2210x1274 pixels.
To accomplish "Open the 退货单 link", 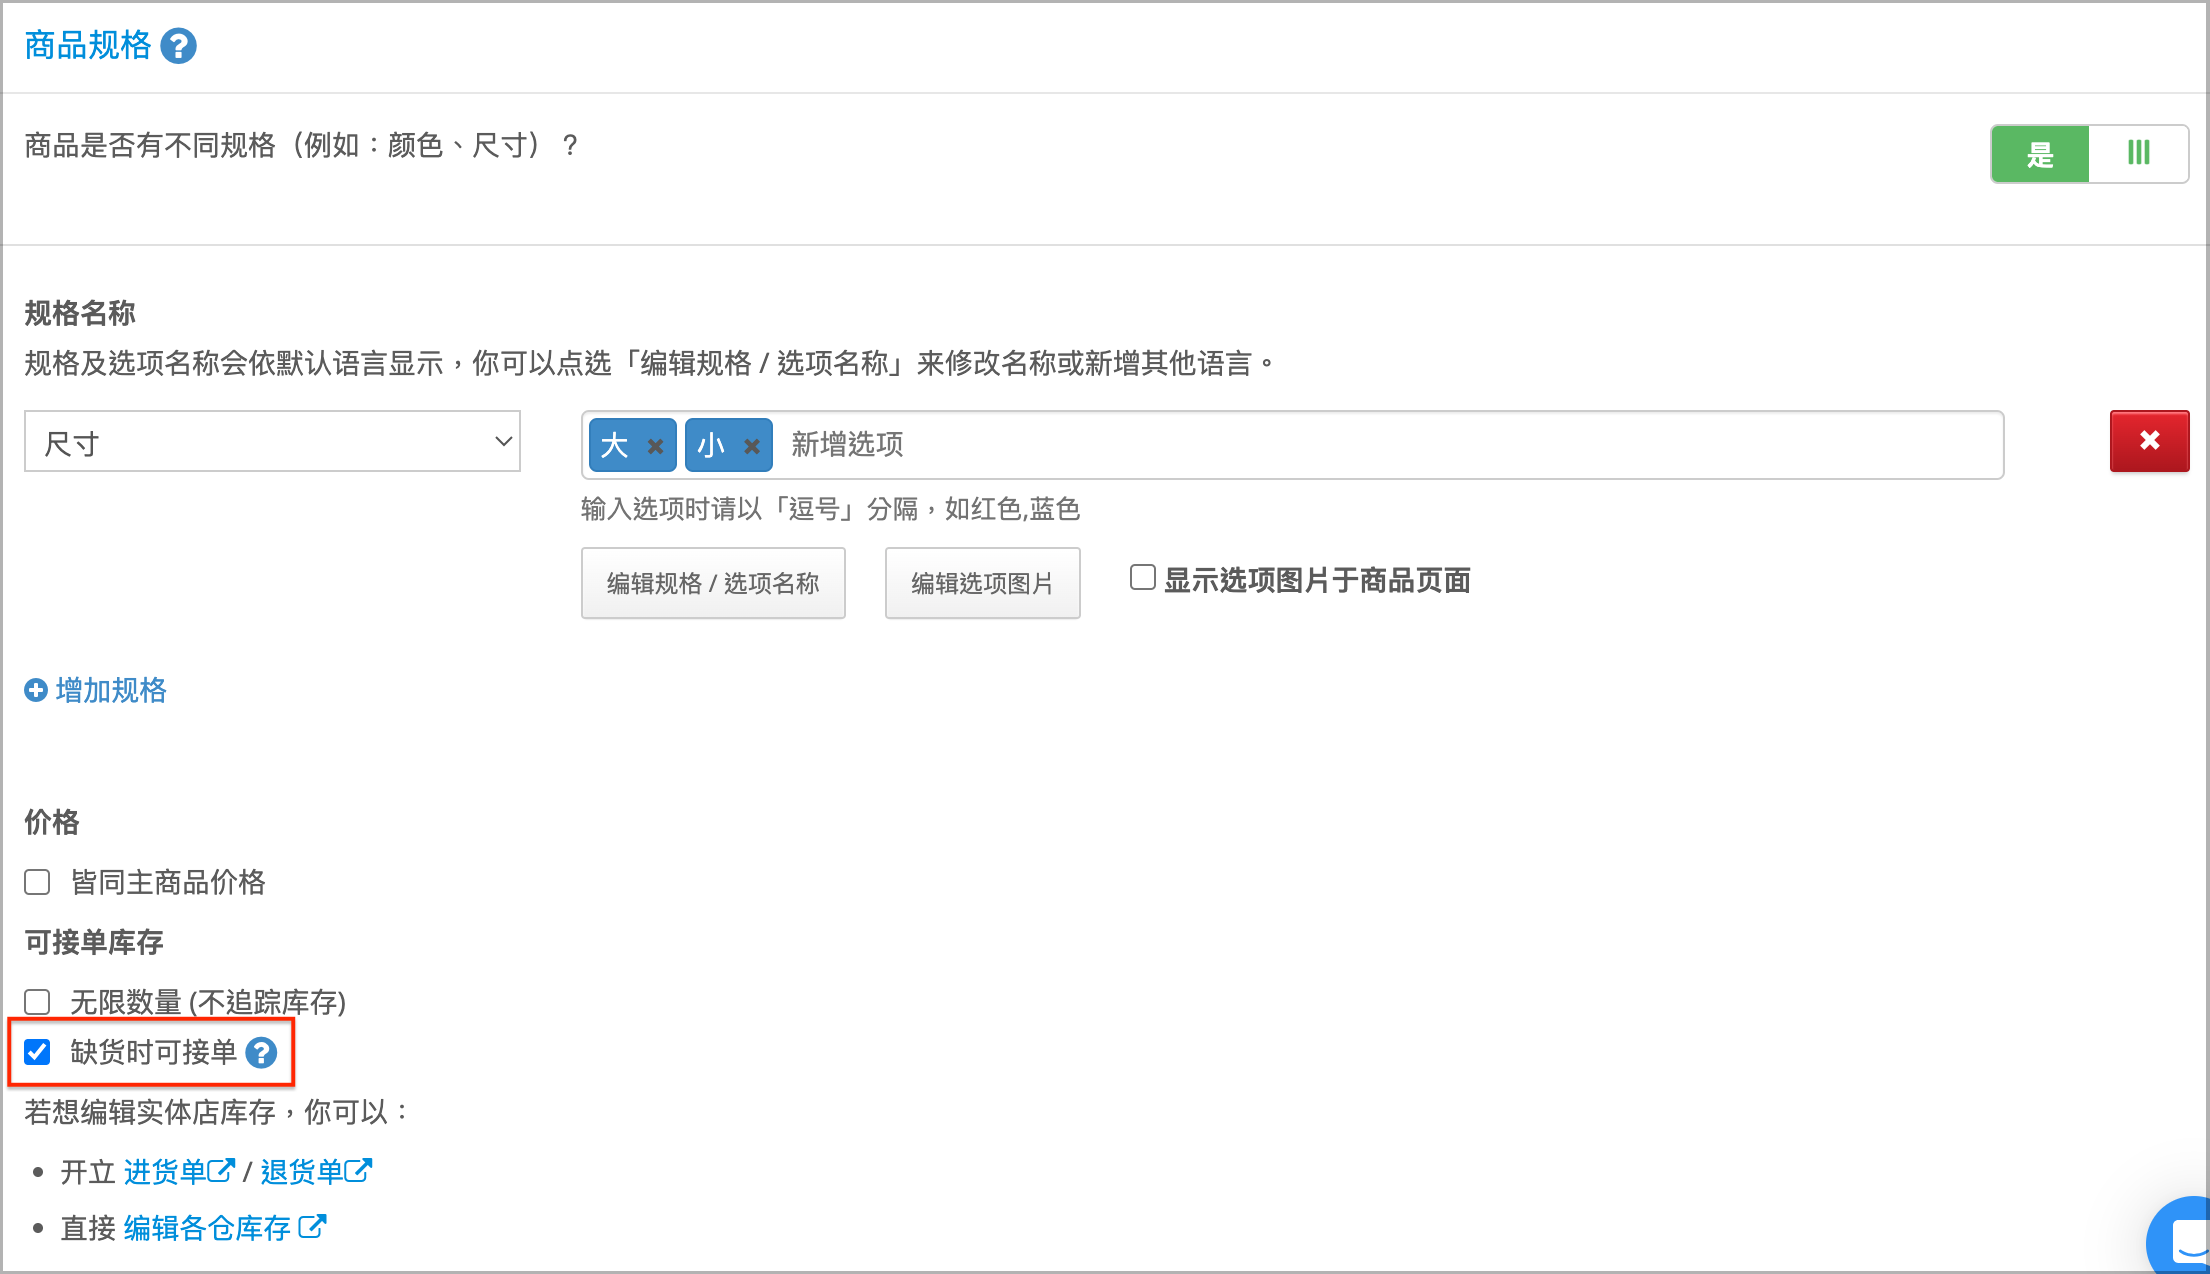I will (x=316, y=1172).
